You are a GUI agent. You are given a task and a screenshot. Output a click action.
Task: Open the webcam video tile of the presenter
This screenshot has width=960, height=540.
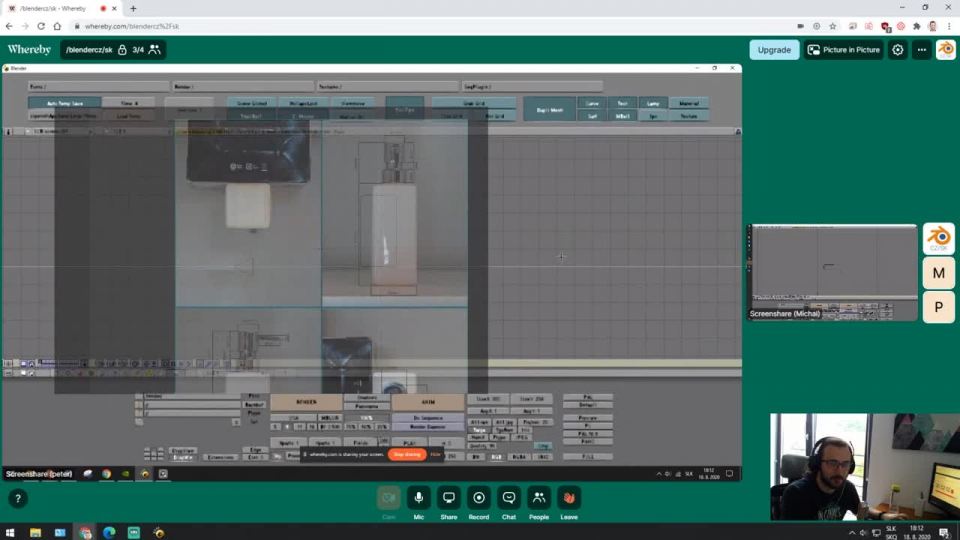864,467
